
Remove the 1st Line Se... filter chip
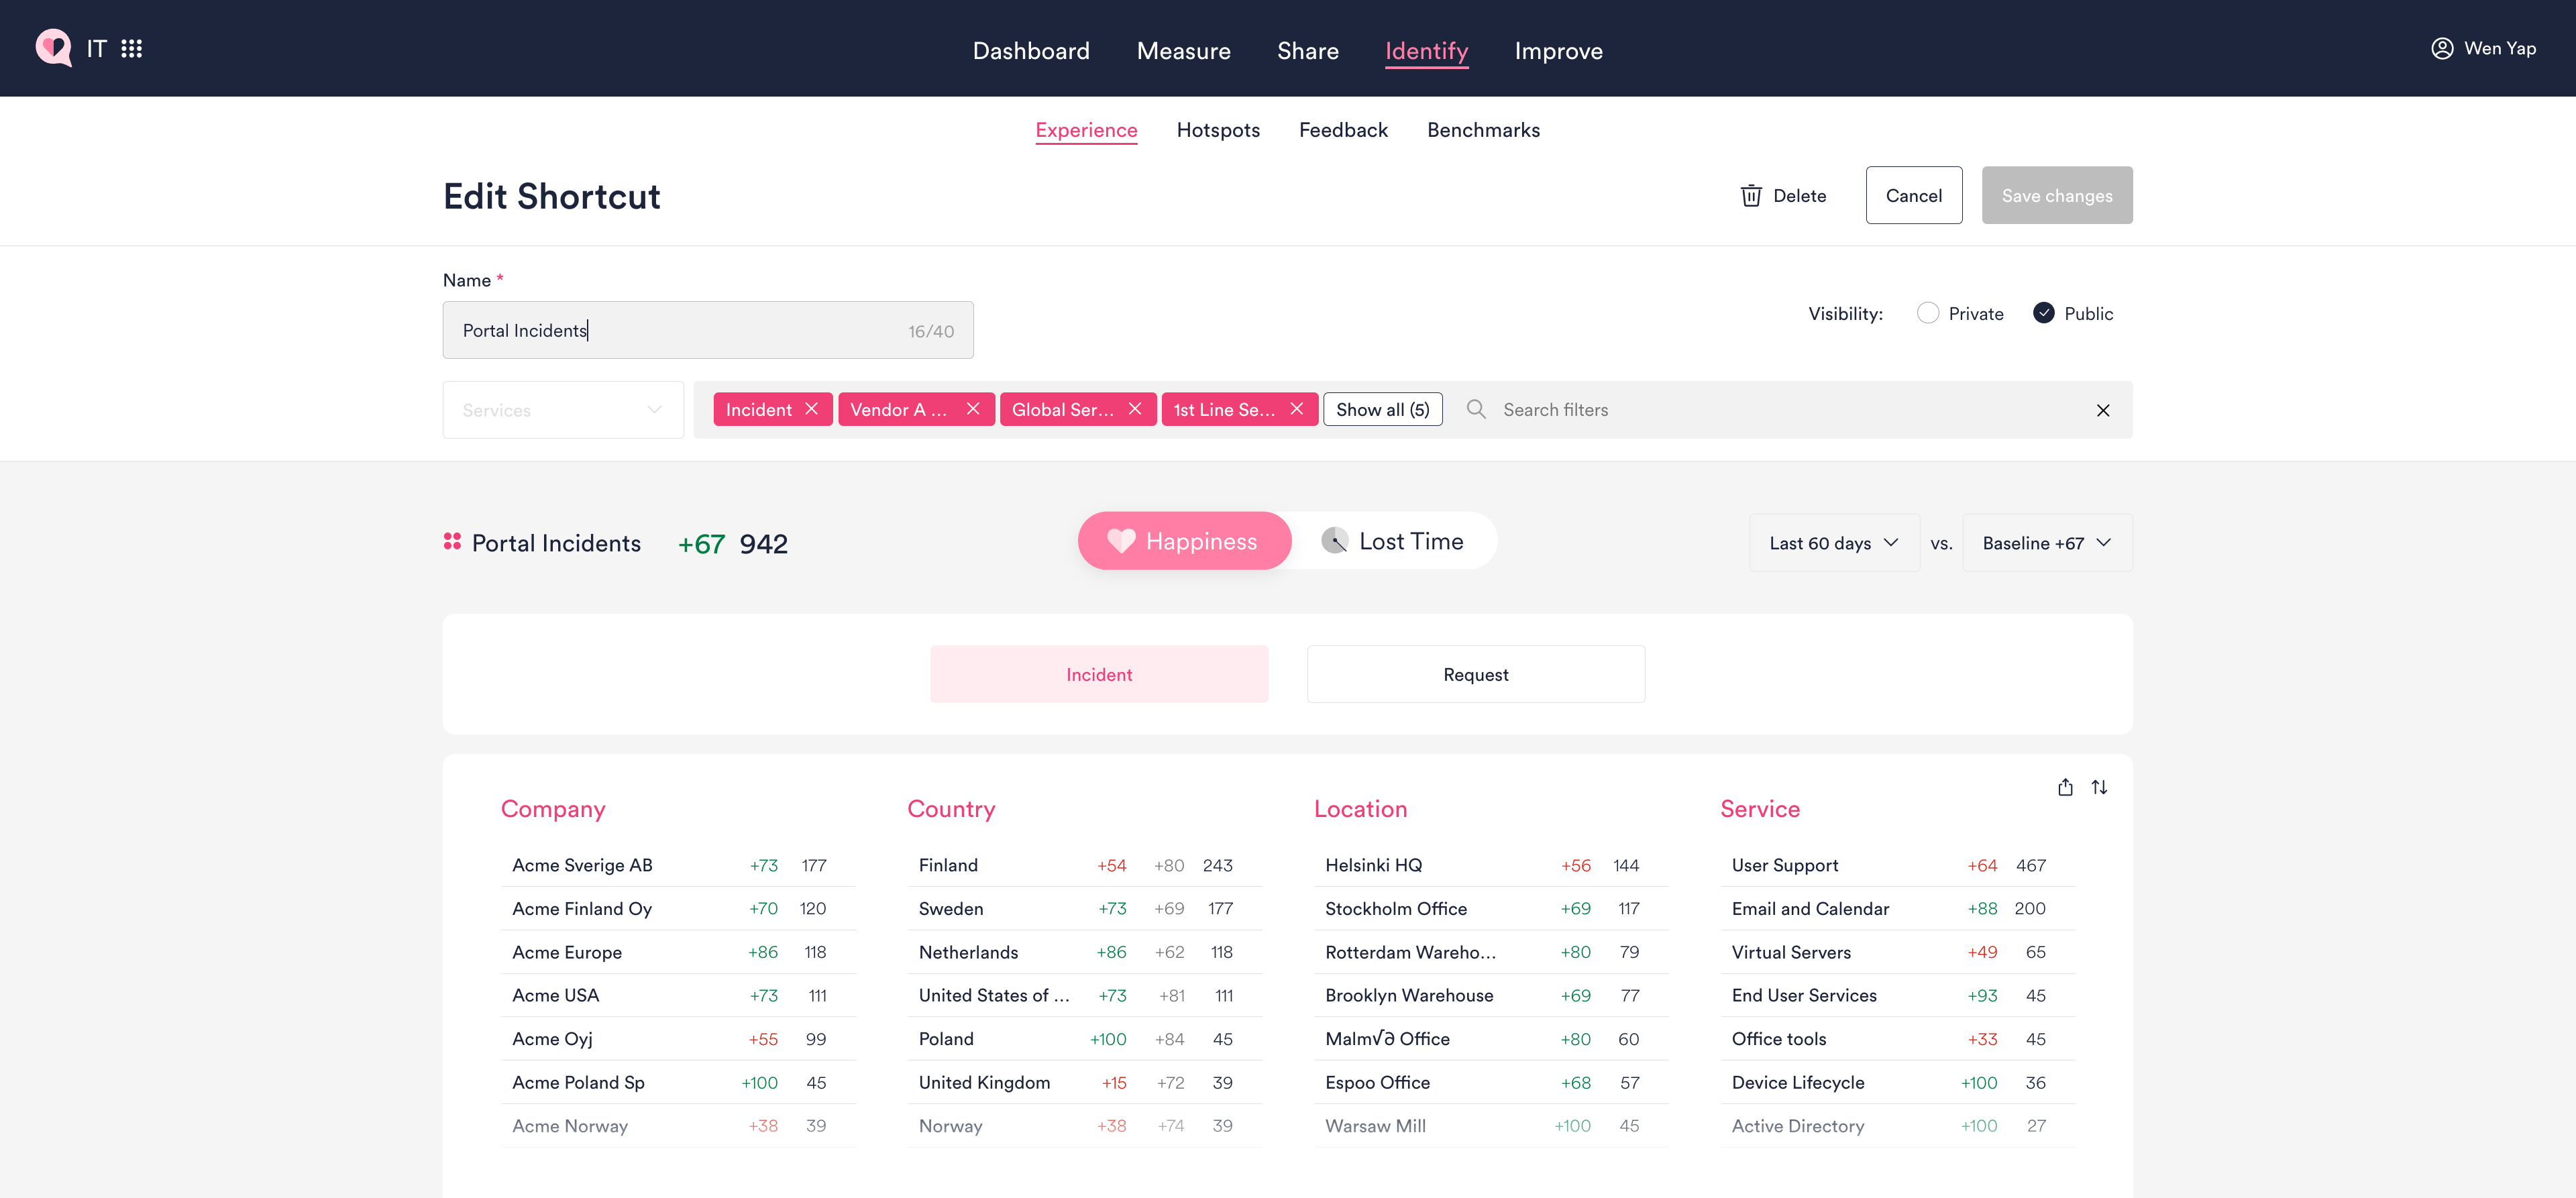pos(1296,409)
